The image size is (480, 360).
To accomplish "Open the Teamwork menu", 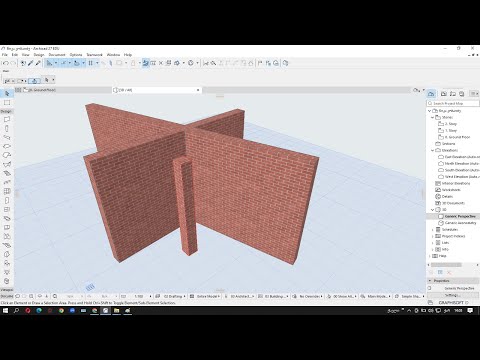I will point(95,55).
